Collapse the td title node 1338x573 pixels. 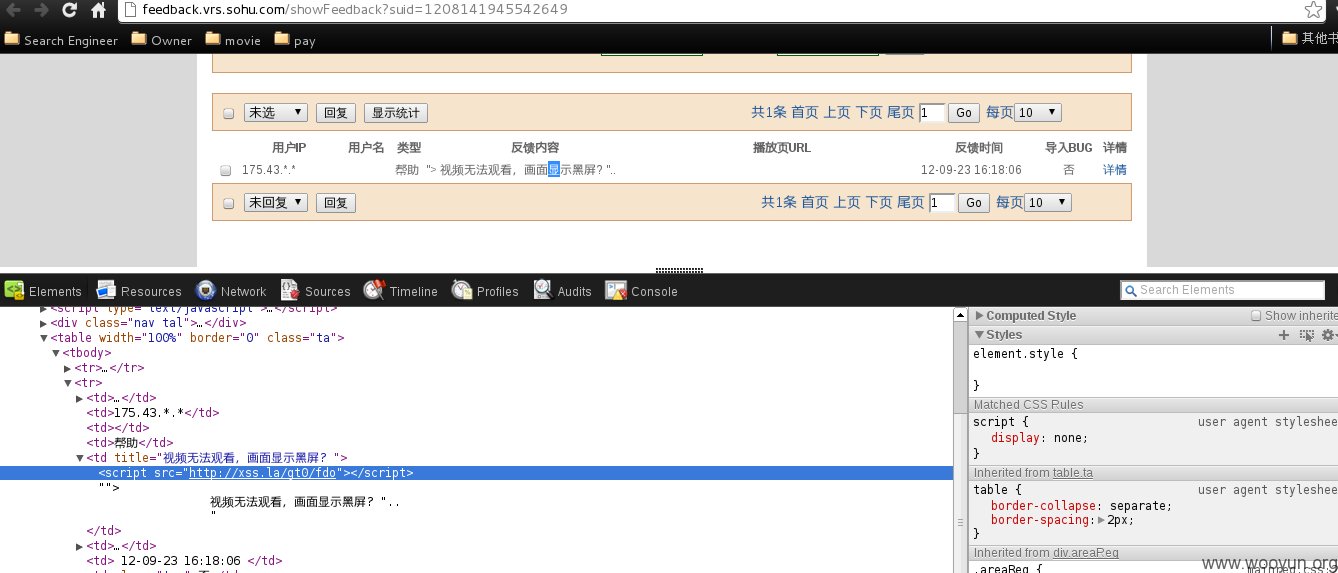click(80, 458)
